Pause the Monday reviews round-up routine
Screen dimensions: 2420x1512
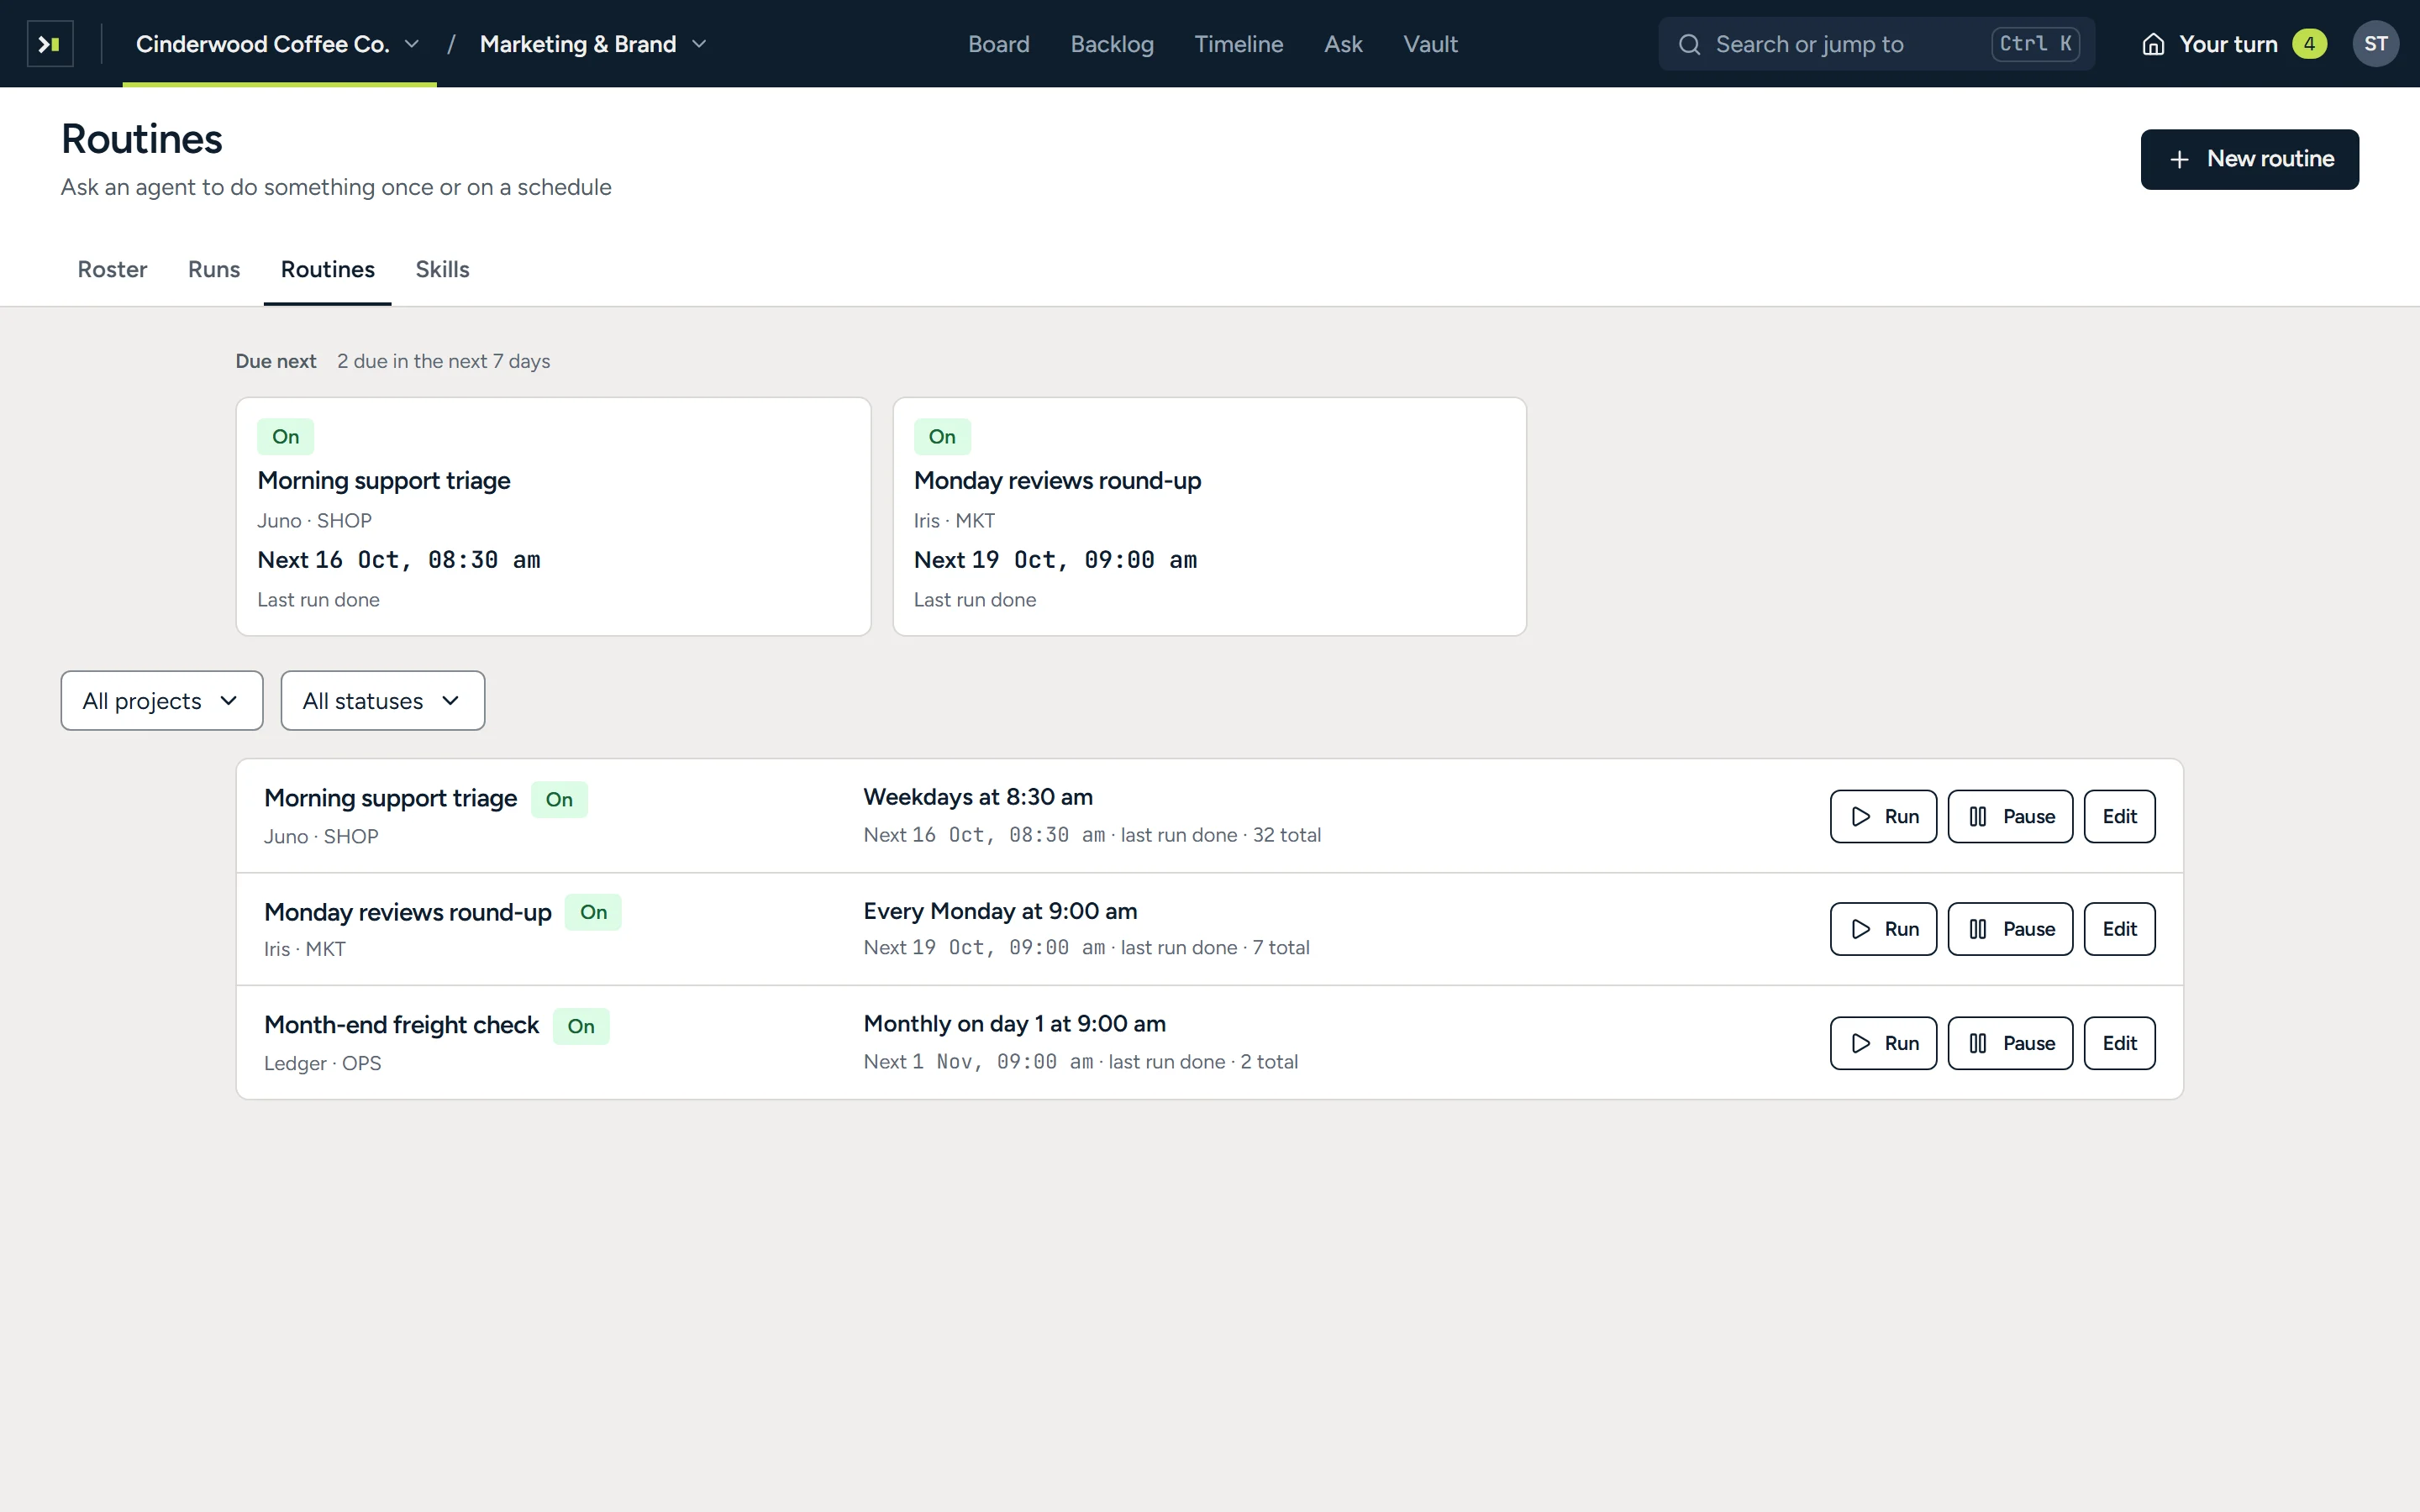(x=2010, y=929)
